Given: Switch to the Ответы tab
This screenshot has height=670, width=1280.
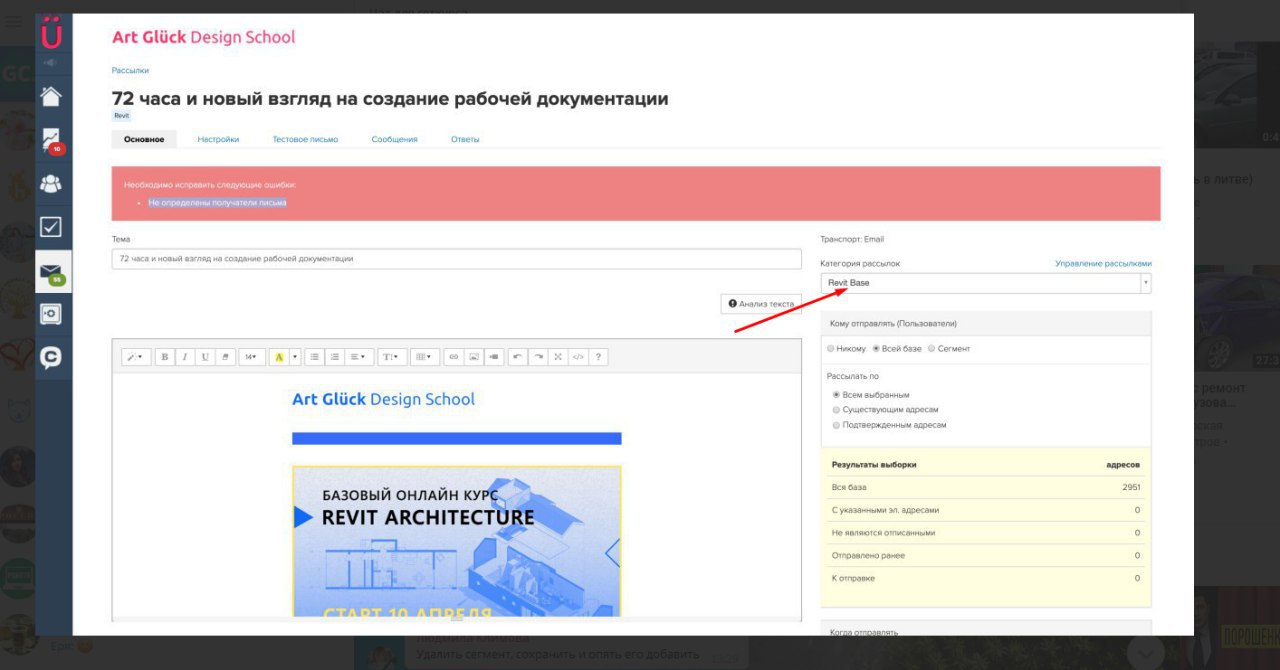Looking at the screenshot, I should coord(465,140).
